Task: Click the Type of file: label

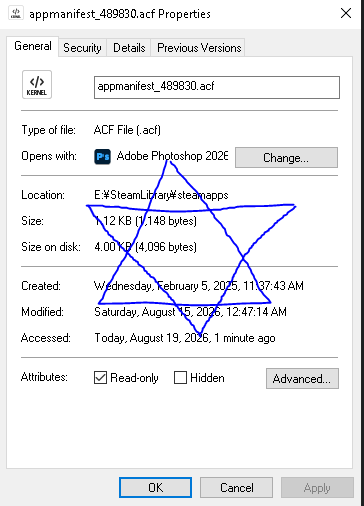Action: [49, 130]
